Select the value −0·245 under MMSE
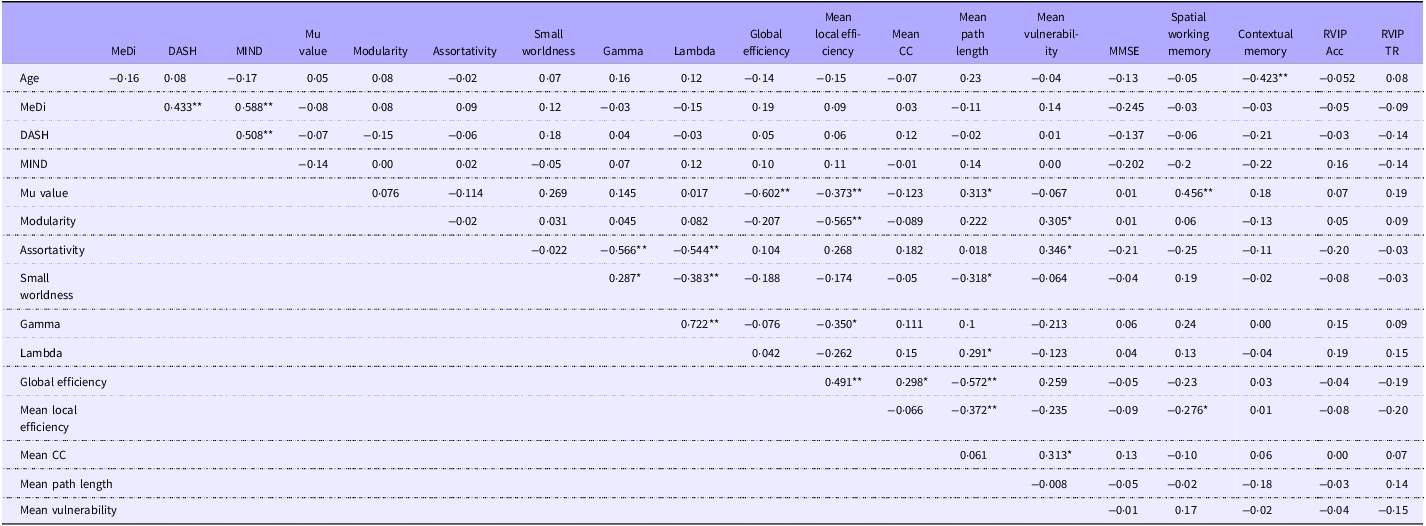Viewport: 1426px width, 526px height. tap(1125, 106)
